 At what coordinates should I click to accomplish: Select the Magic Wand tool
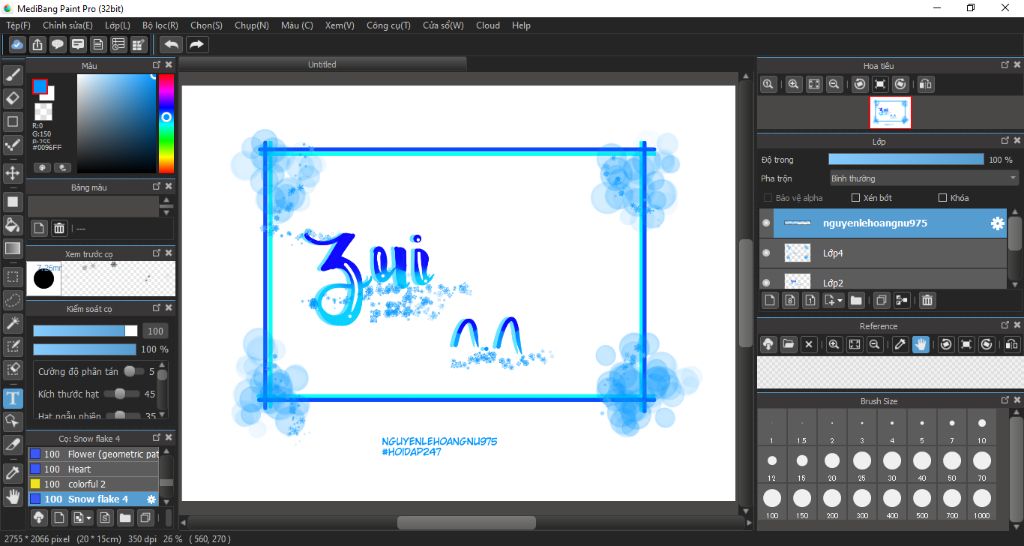tap(12, 323)
